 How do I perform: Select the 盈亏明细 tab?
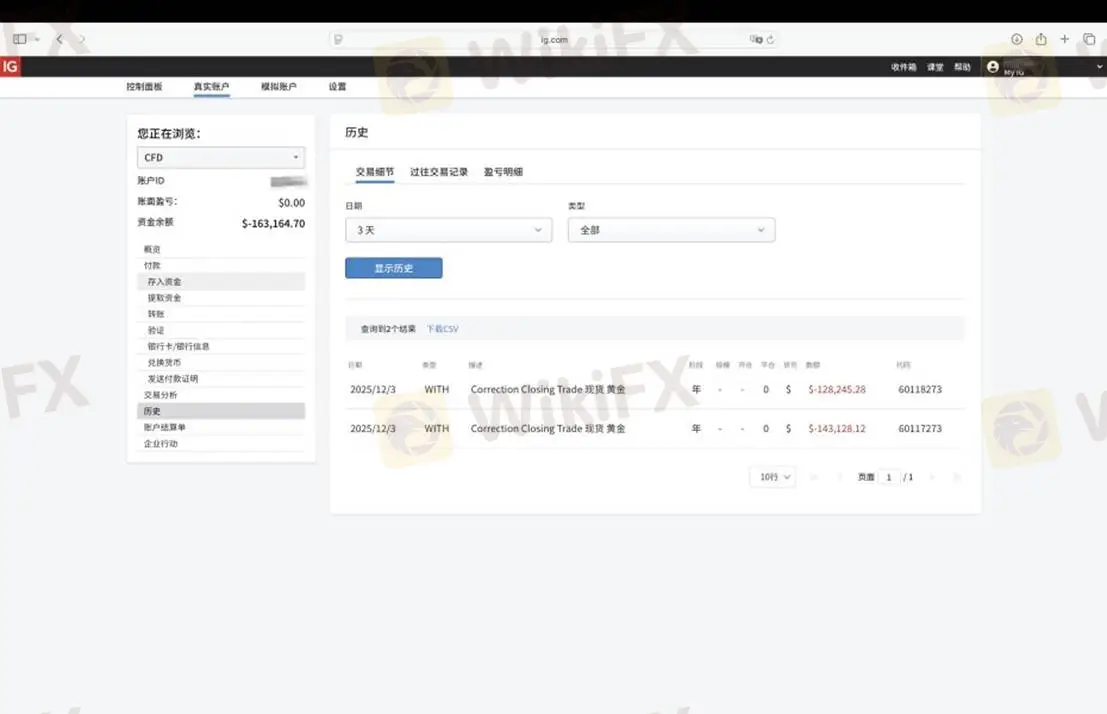(503, 172)
